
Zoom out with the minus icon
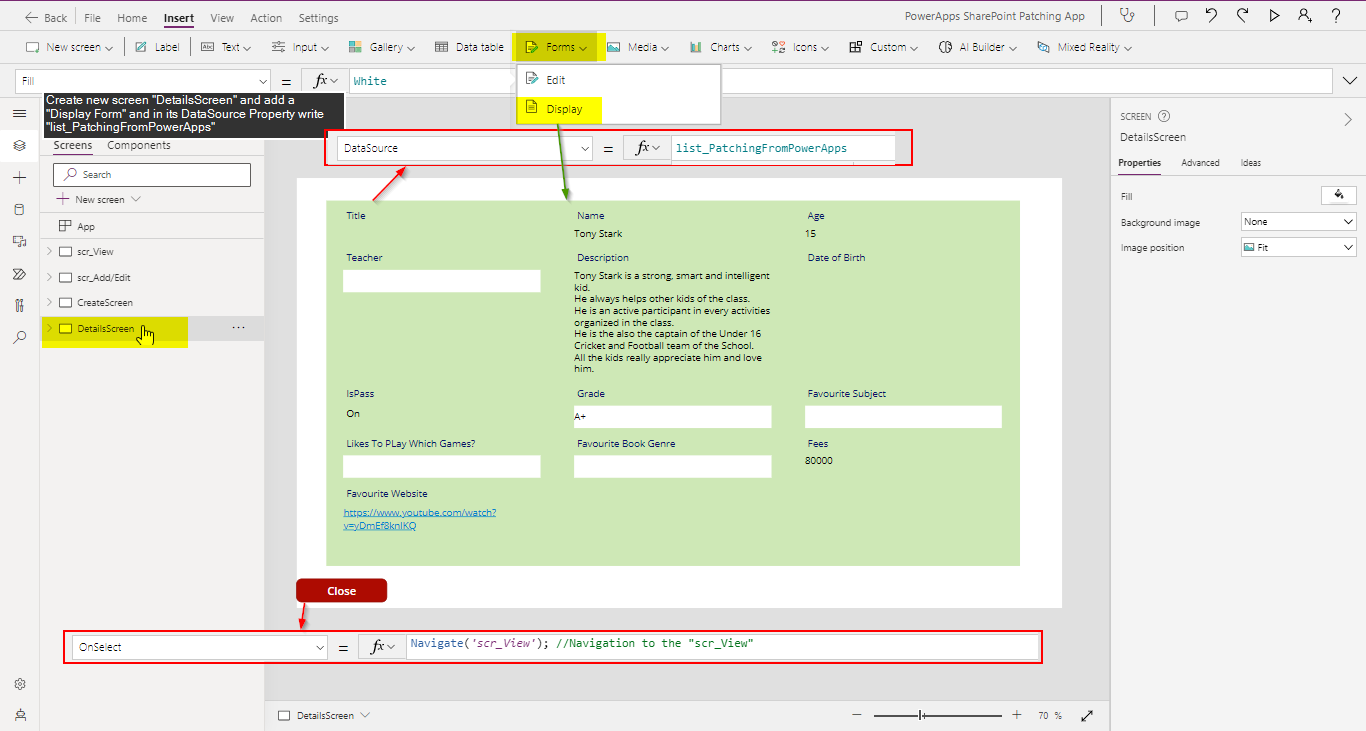click(x=857, y=715)
